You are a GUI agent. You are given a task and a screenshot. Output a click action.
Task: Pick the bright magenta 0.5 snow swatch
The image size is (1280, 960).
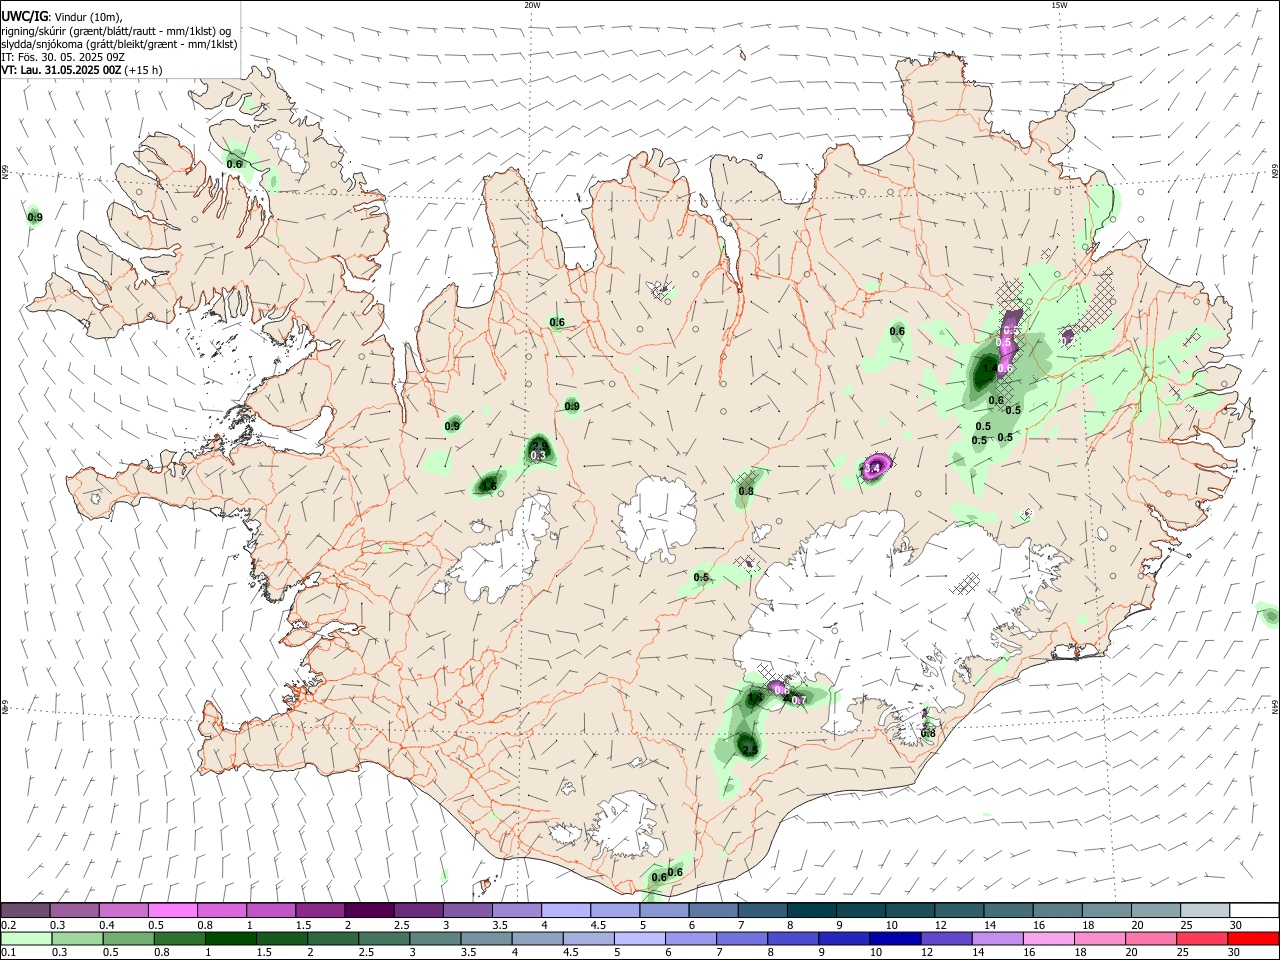pos(172,911)
